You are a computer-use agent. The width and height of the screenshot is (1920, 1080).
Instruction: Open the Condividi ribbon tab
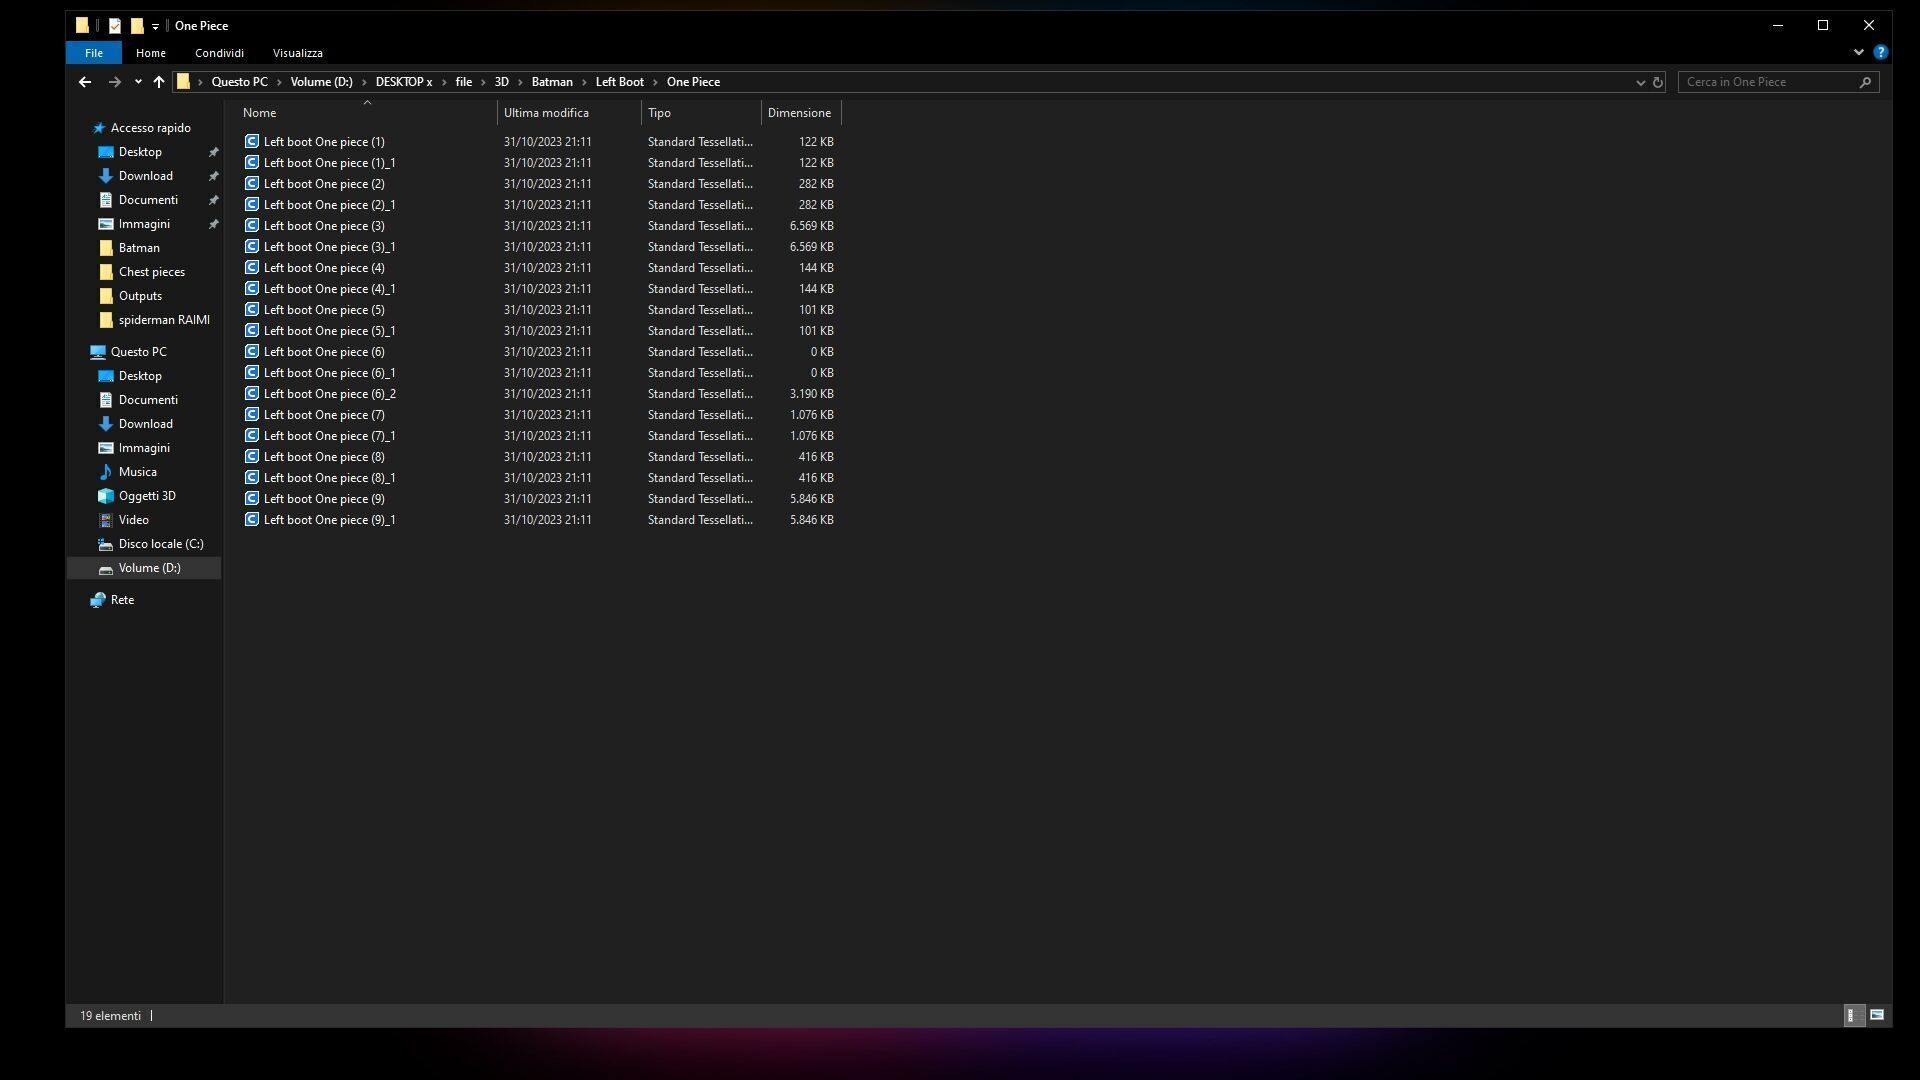coord(219,53)
